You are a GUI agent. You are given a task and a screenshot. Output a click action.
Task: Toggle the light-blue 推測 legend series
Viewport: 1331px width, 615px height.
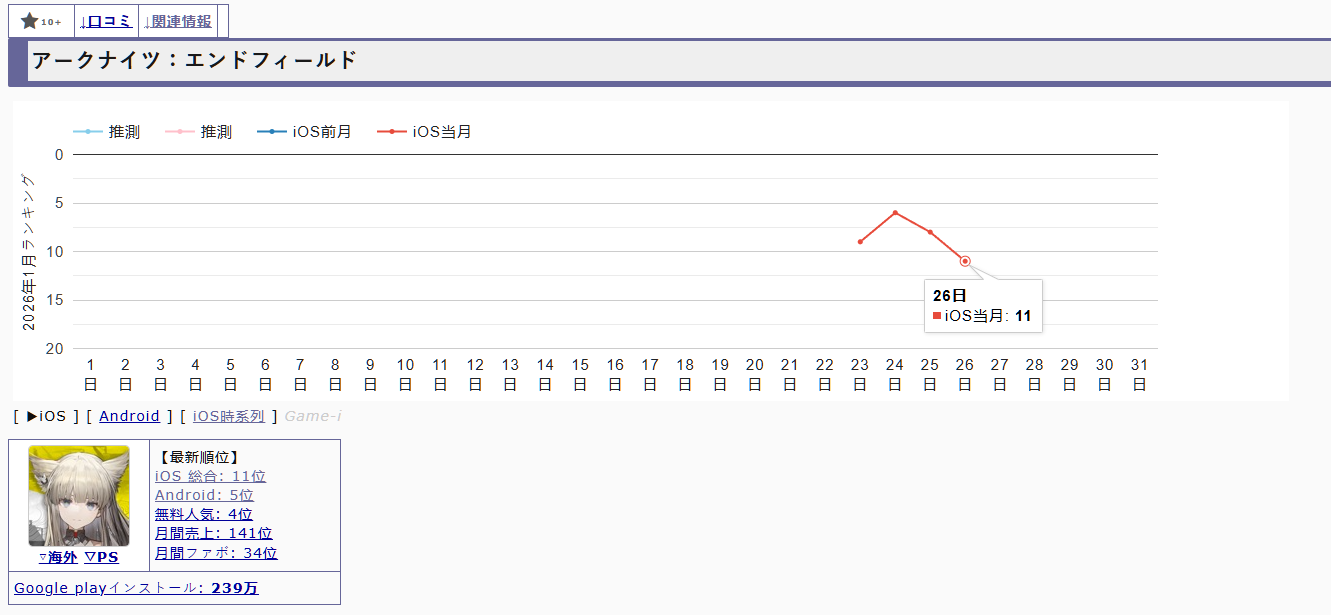pyautogui.click(x=106, y=132)
